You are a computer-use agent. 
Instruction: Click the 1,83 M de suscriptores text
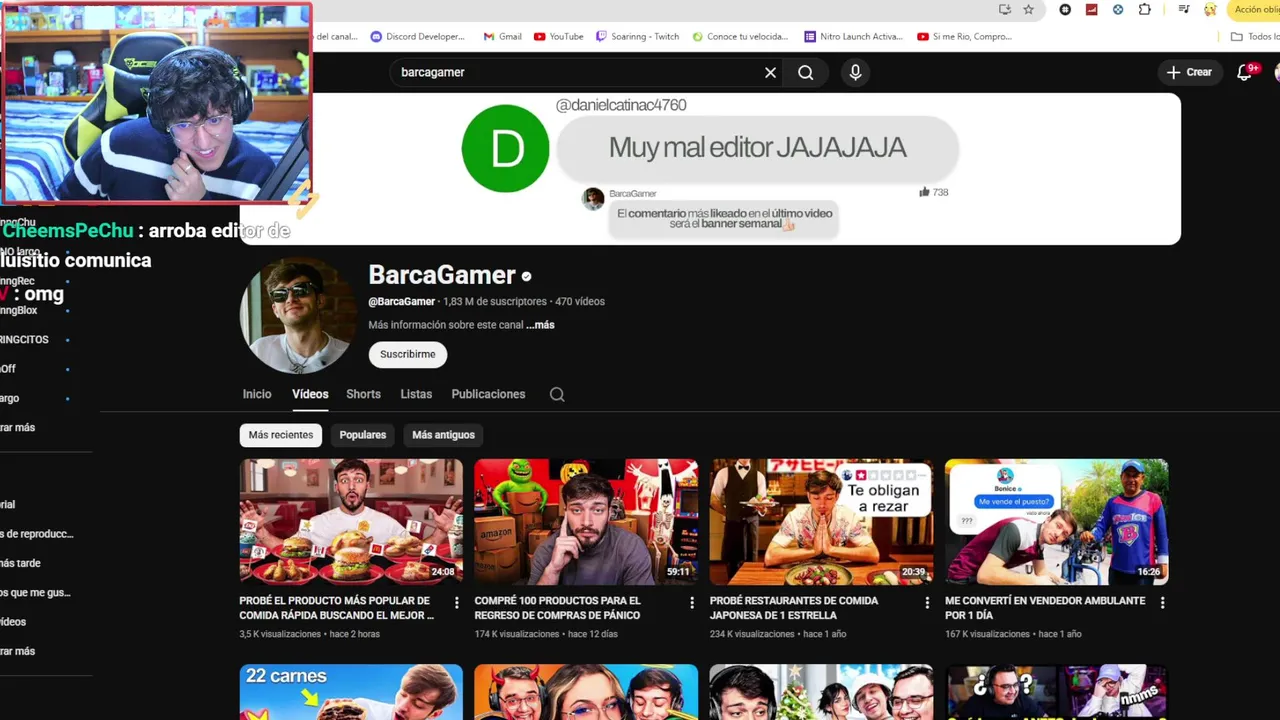(x=495, y=301)
